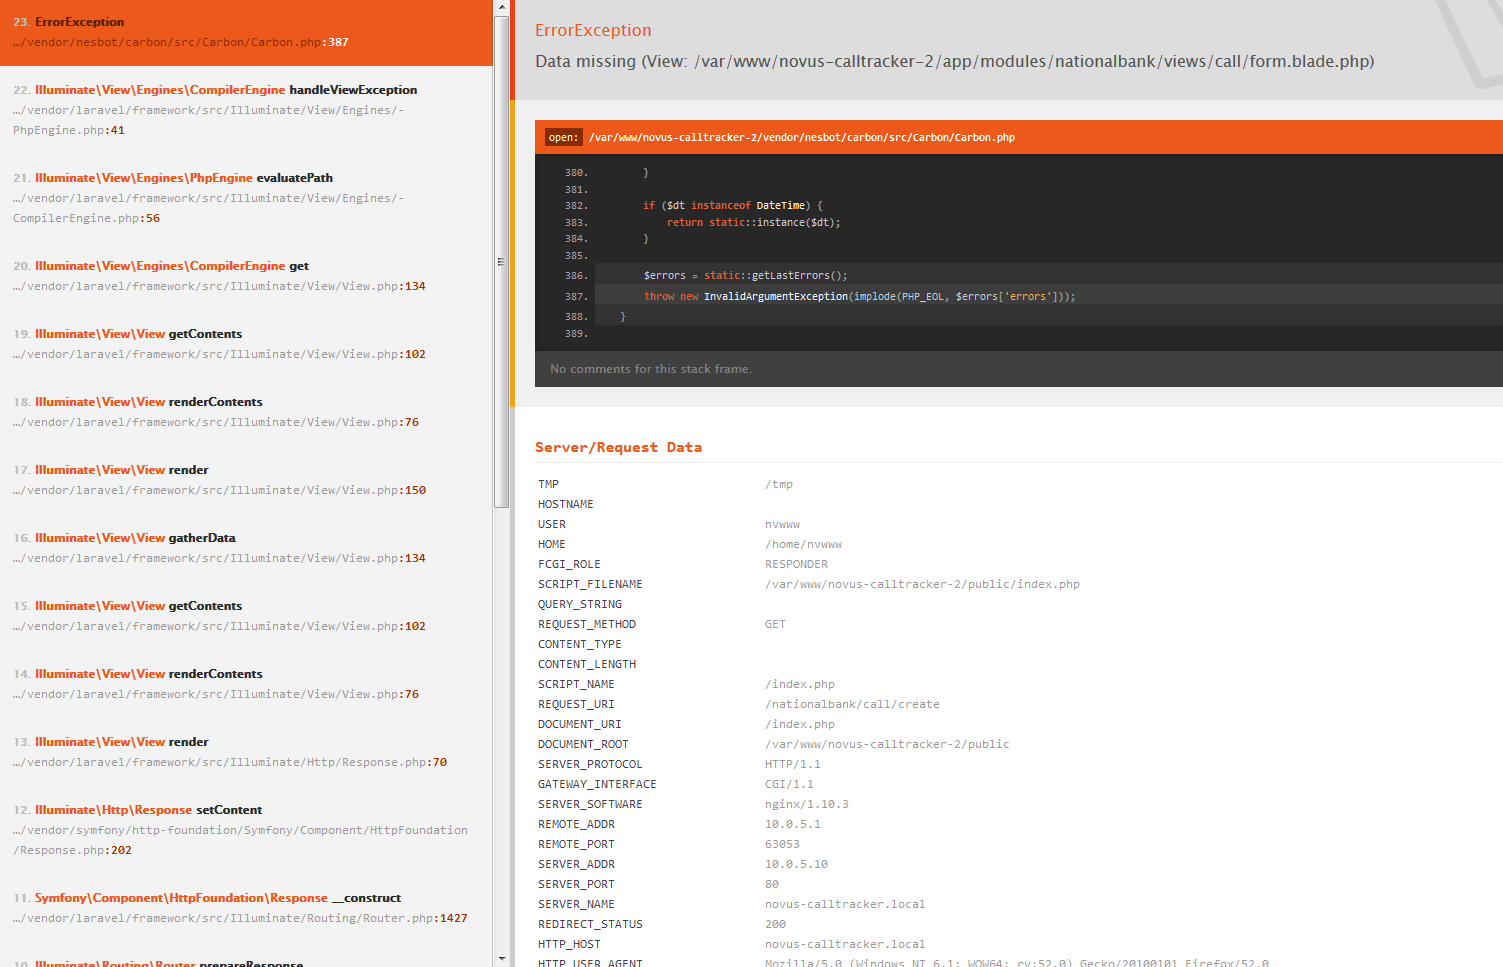1503x967 pixels.
Task: Select frame 21 PhpEngine evaluatePath
Action: [x=246, y=198]
